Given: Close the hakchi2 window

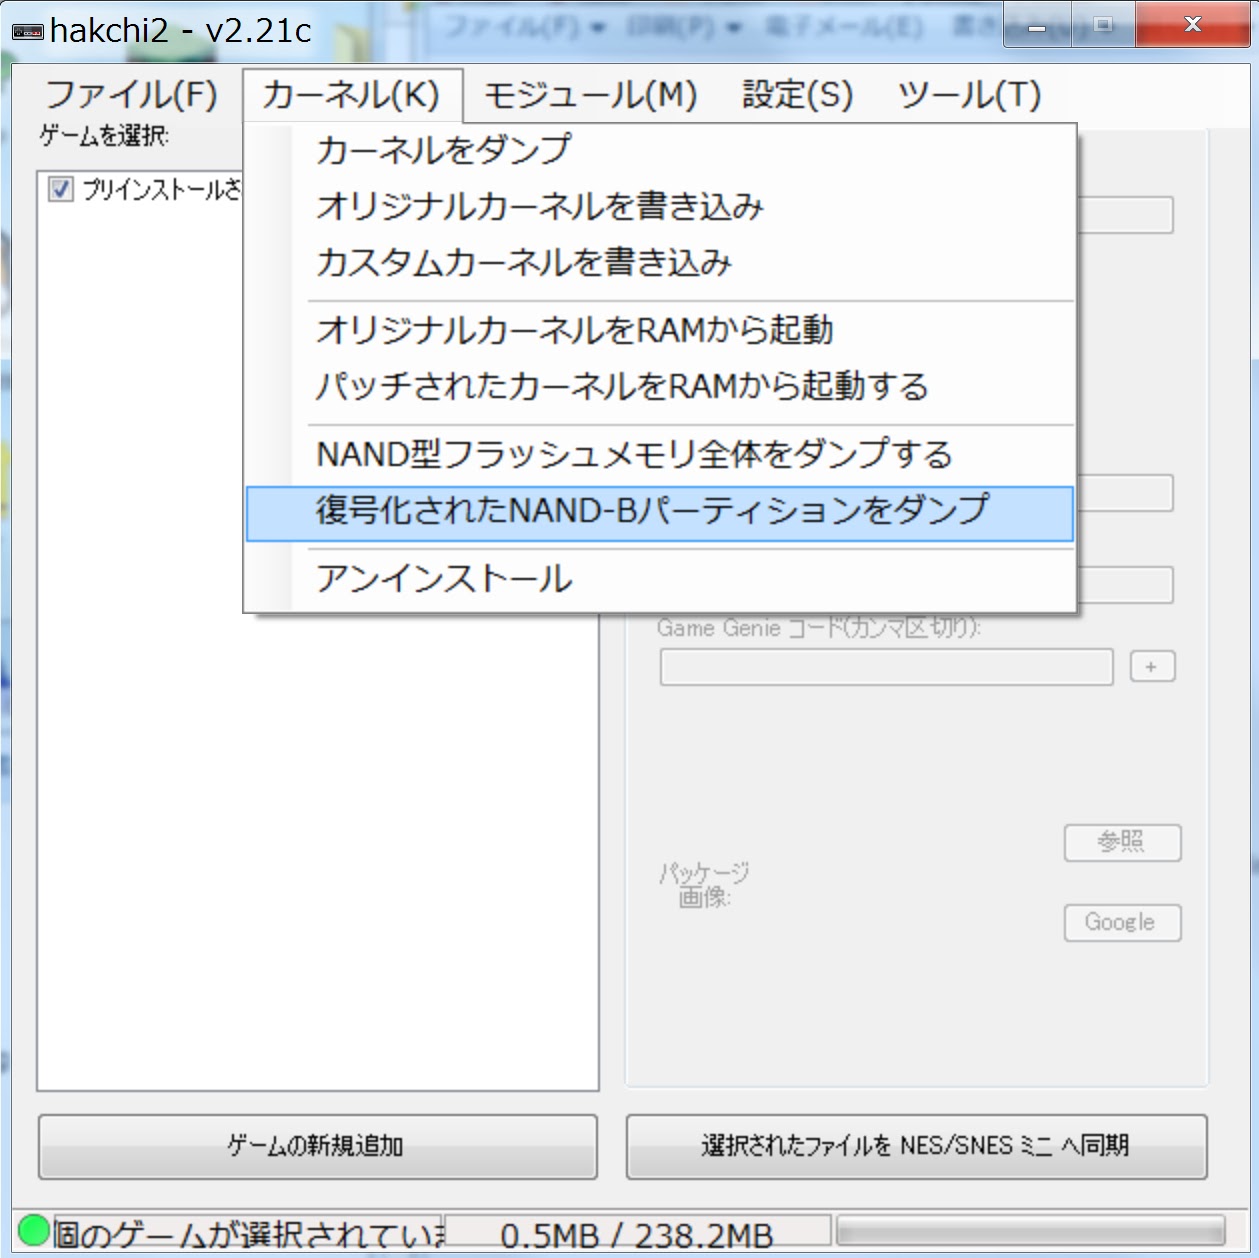Looking at the screenshot, I should click(x=1192, y=24).
